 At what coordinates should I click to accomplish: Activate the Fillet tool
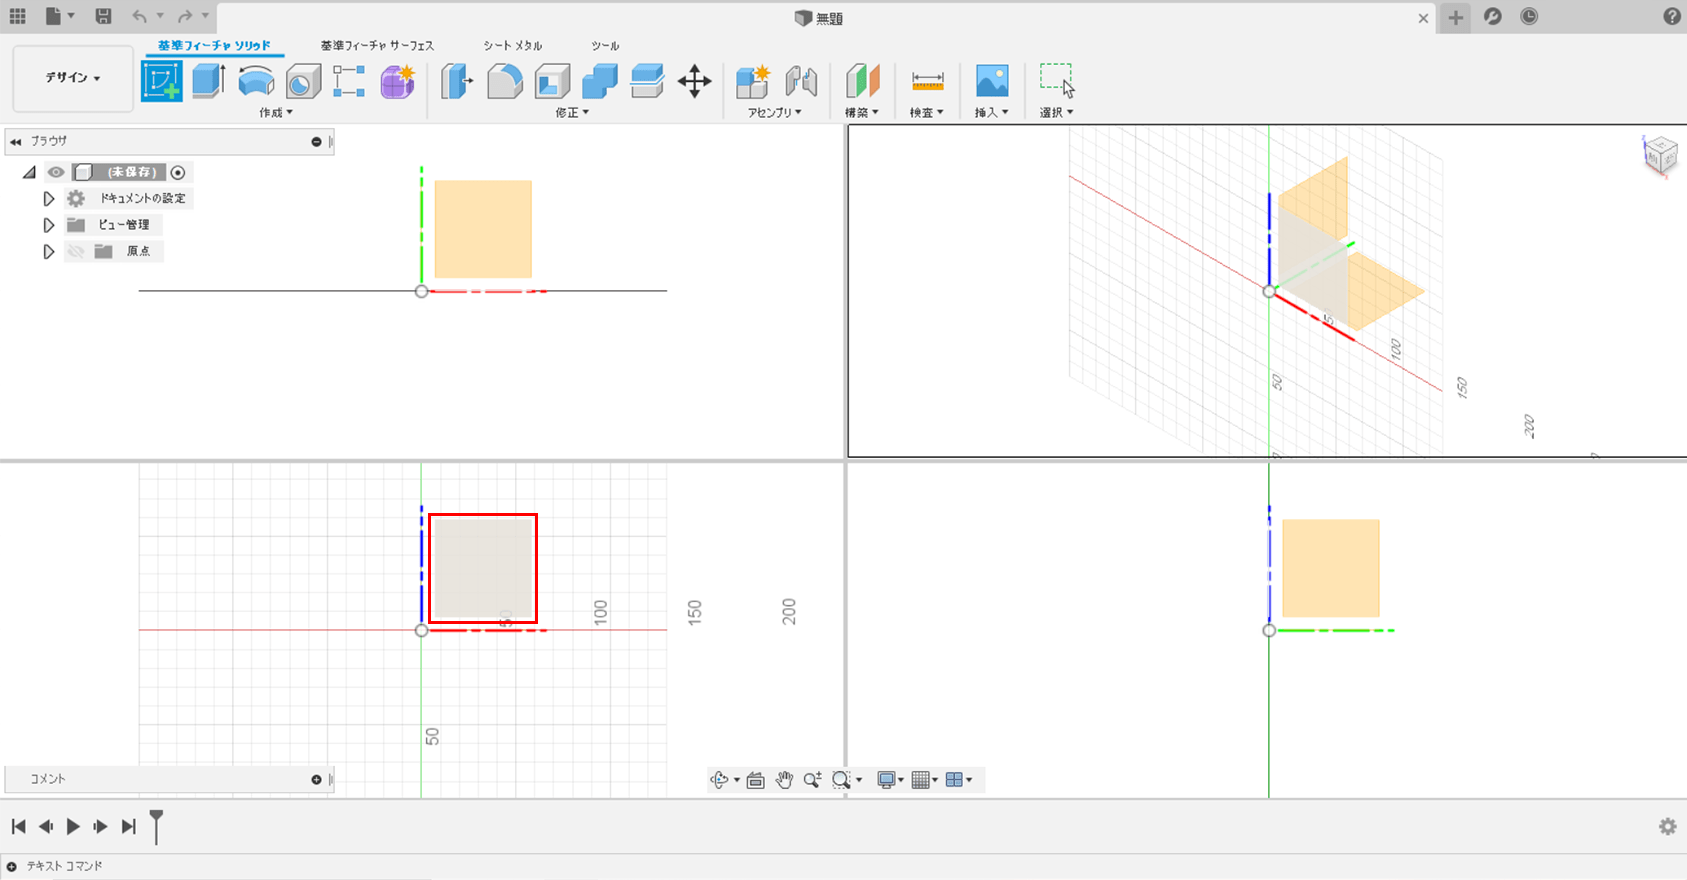504,81
